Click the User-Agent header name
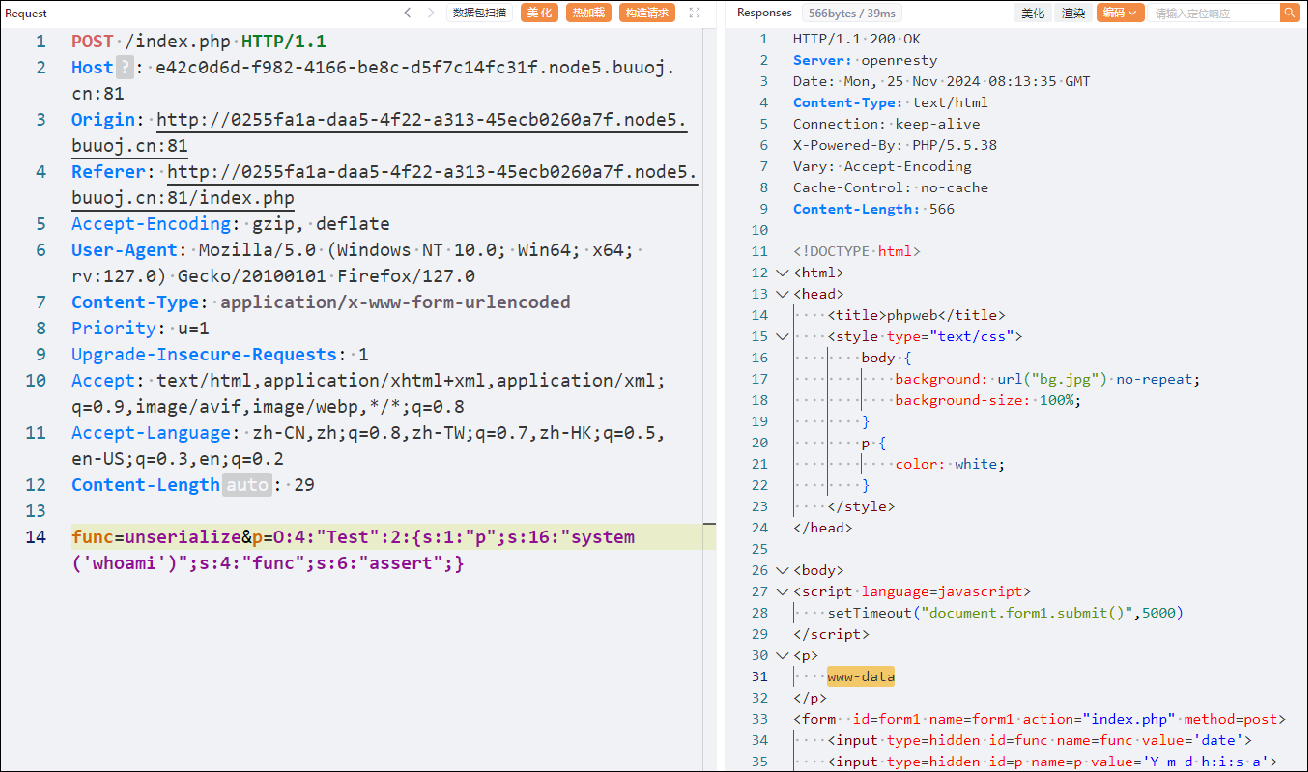Viewport: 1308px width, 772px height. [x=124, y=250]
